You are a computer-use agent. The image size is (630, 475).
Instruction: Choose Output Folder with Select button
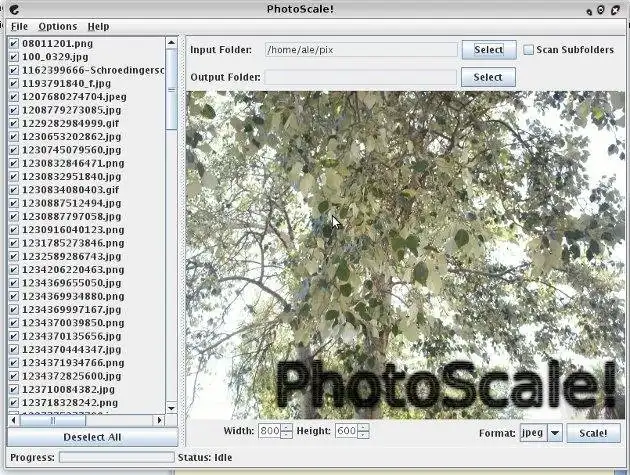pyautogui.click(x=488, y=77)
